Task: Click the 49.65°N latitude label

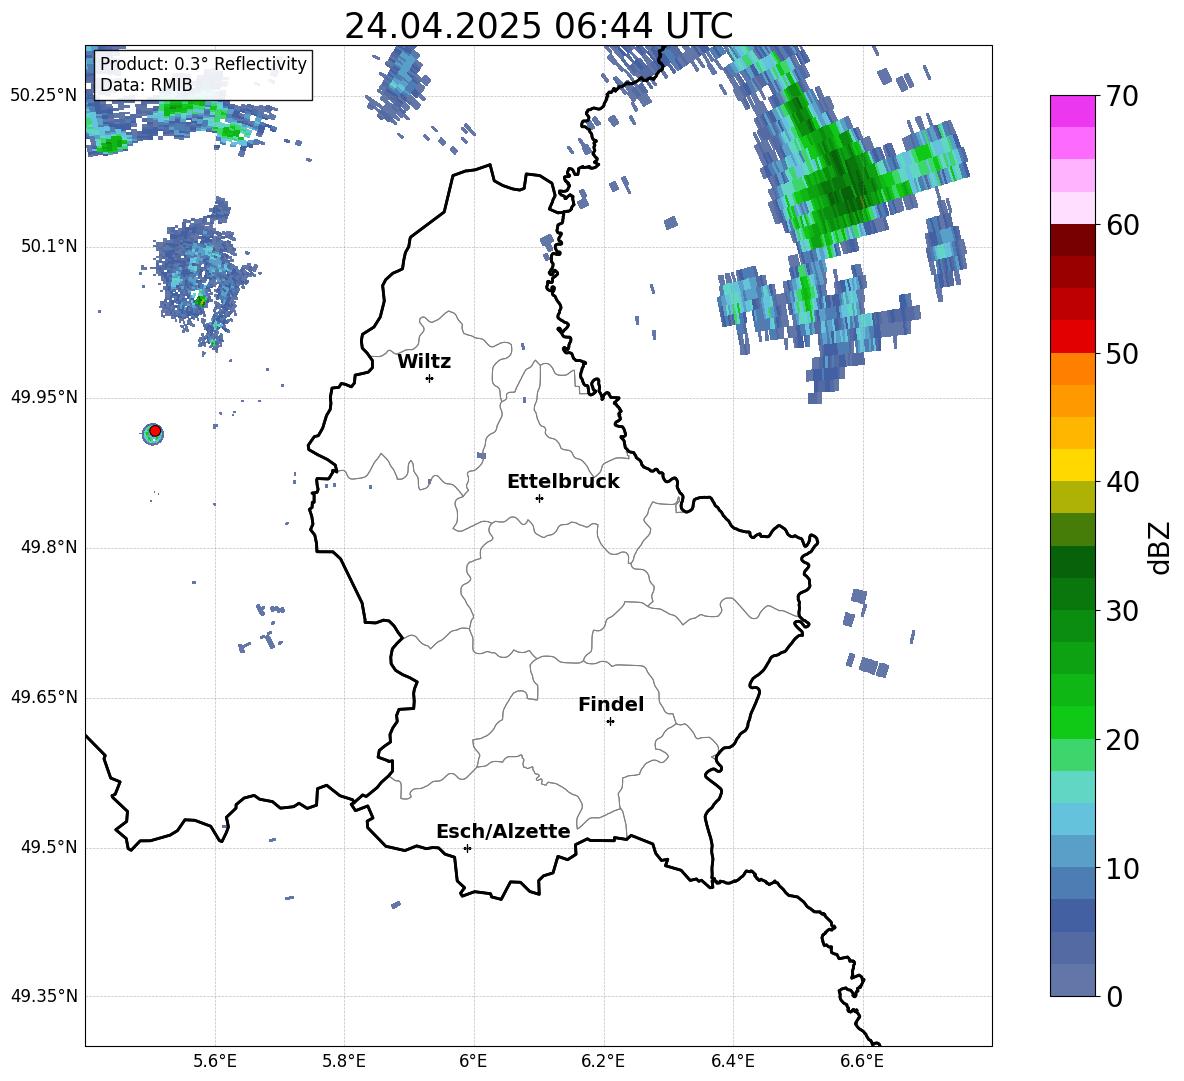Action: tap(44, 697)
